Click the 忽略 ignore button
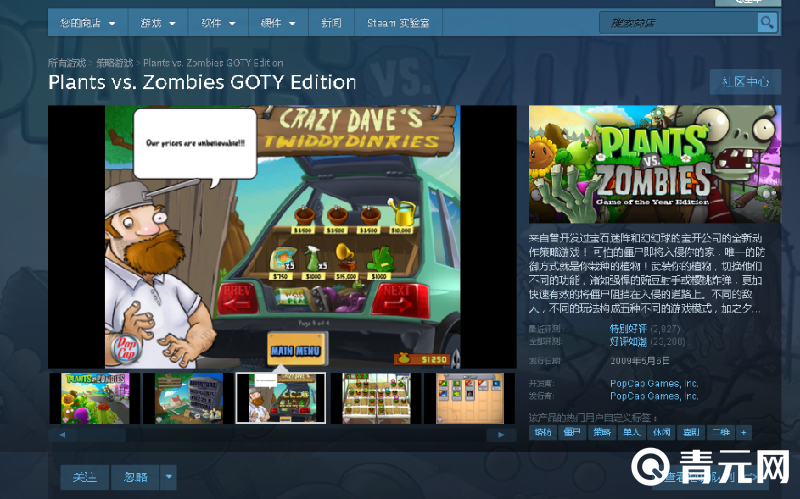Screen dimensions: 800x499 coord(135,477)
